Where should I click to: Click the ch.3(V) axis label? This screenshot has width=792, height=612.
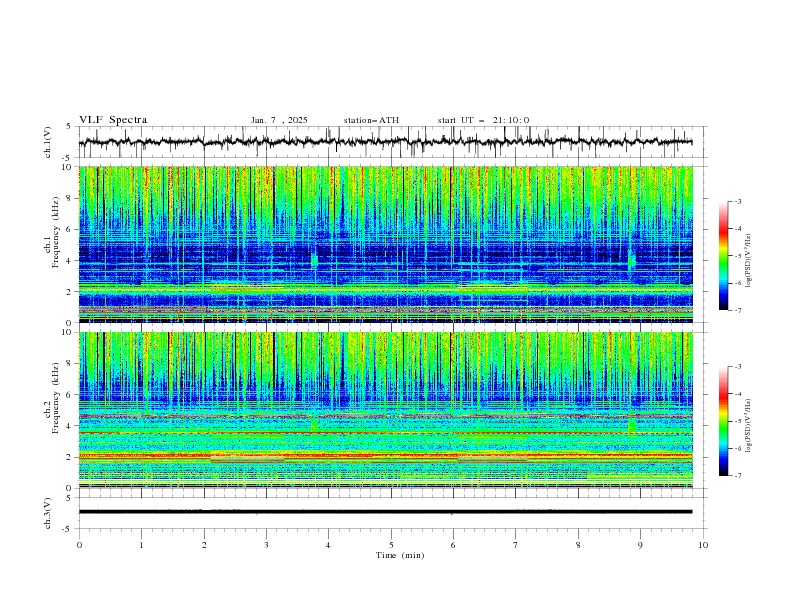[x=48, y=513]
